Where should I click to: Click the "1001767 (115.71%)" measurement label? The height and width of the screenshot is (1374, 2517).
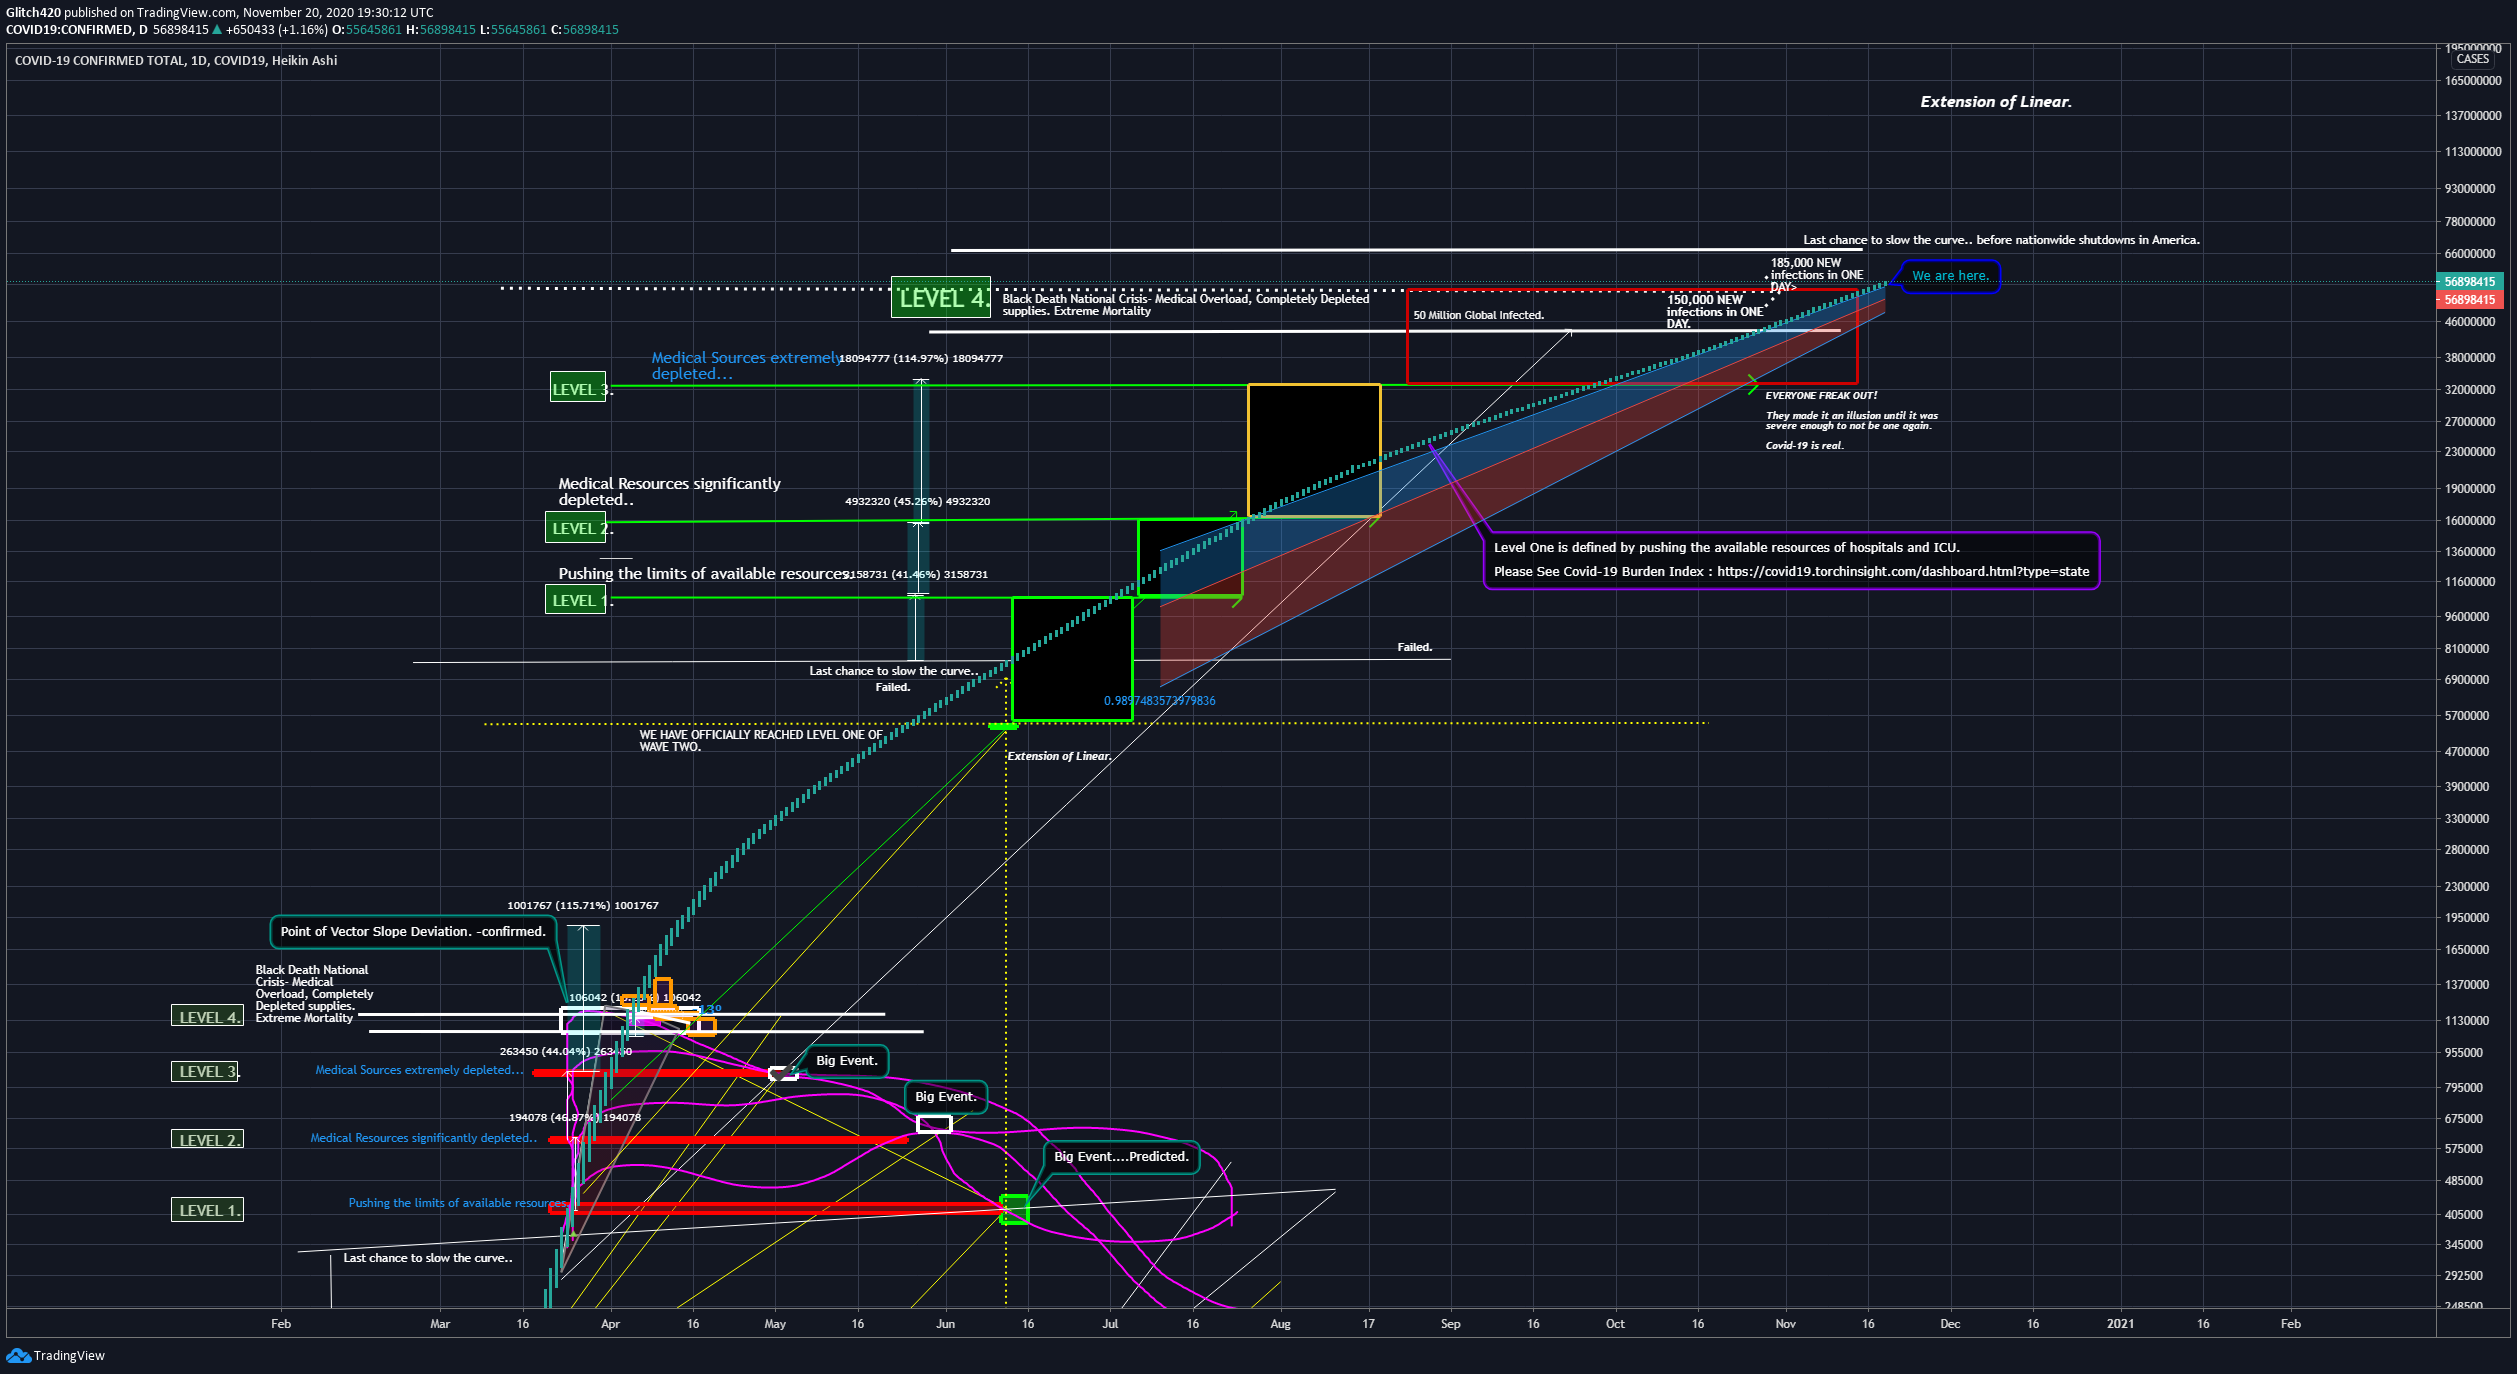coord(583,905)
